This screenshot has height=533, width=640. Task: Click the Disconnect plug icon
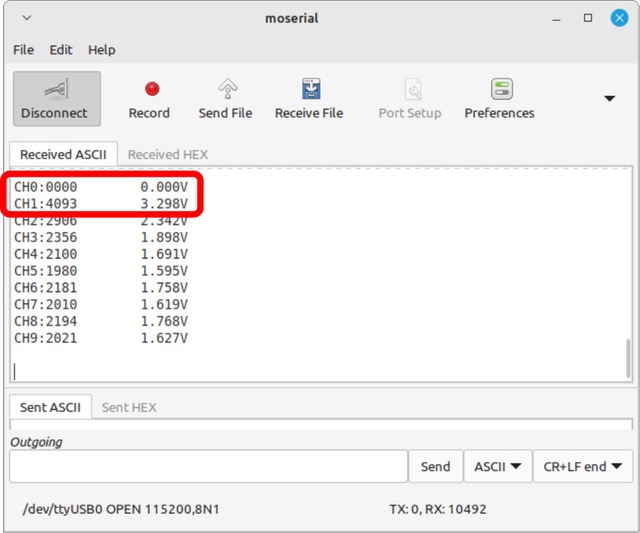(54, 89)
